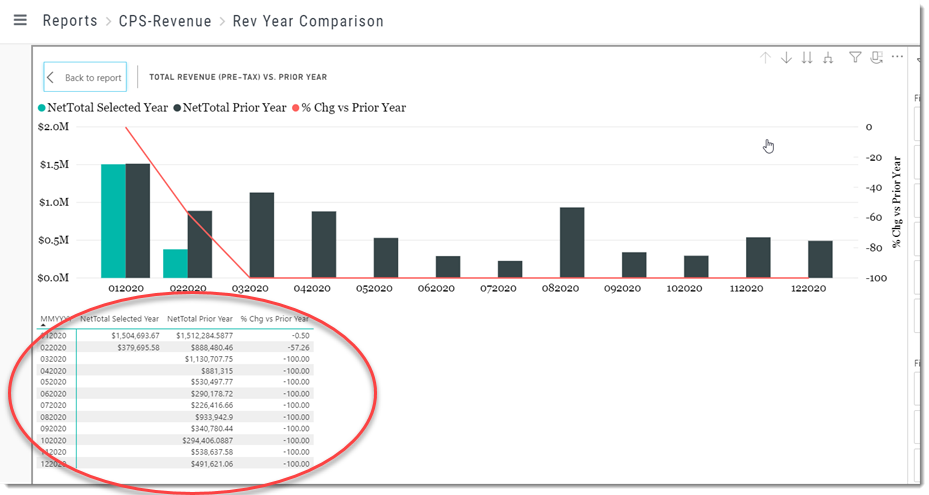Image resolution: width=929 pixels, height=495 pixels.
Task: Sort table by NetTotal Selected Year column
Action: (120, 319)
